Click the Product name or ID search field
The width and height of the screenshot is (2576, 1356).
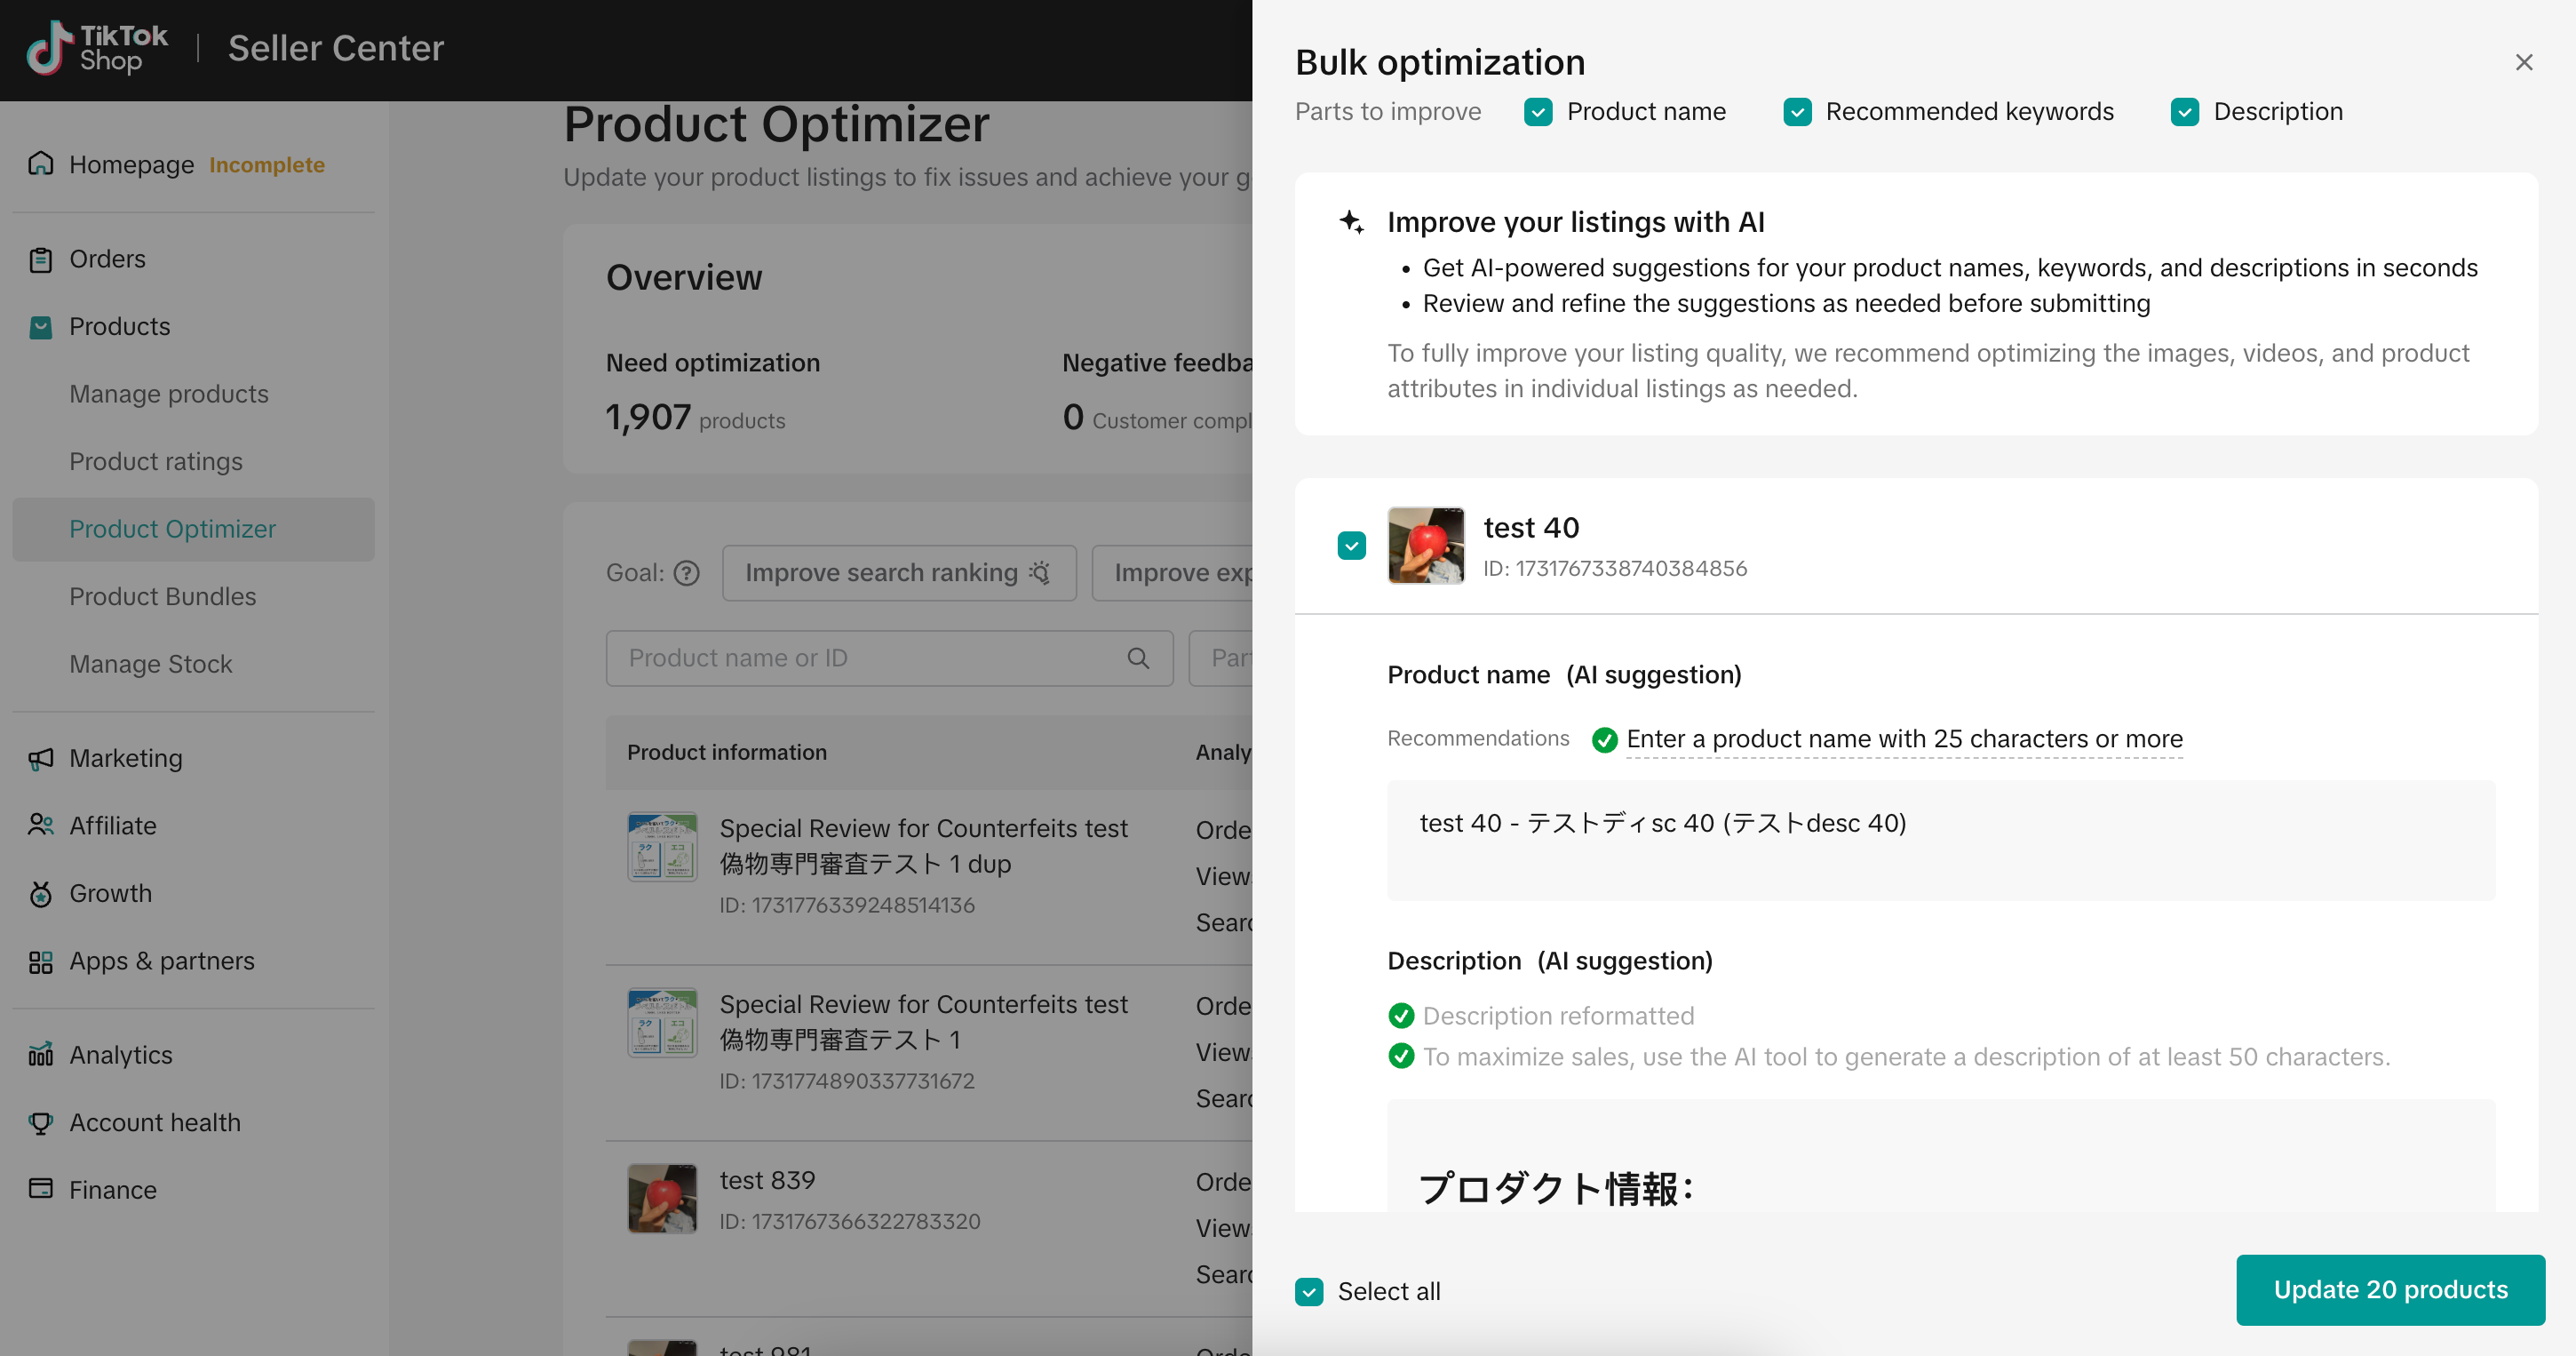[889, 658]
